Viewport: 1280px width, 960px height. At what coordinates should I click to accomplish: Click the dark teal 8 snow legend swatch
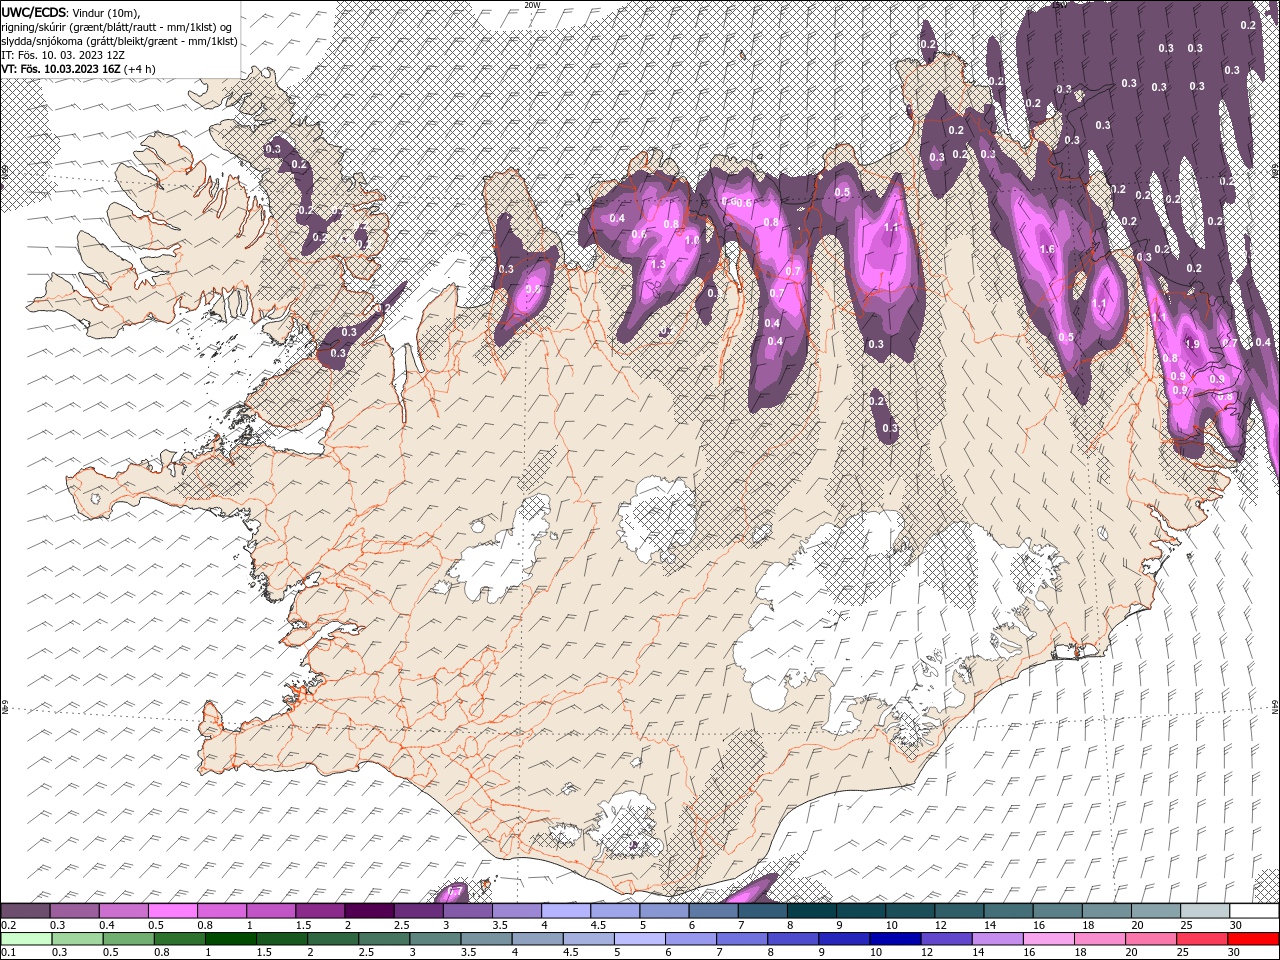click(812, 911)
